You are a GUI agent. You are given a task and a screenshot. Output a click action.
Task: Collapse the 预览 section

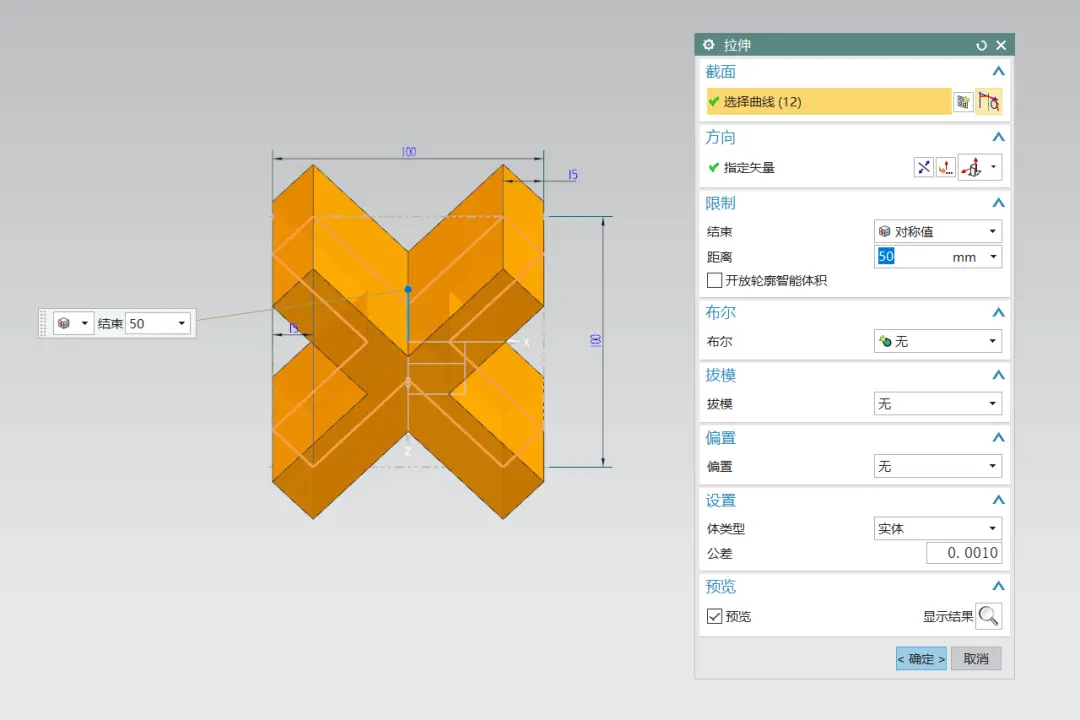click(x=998, y=586)
